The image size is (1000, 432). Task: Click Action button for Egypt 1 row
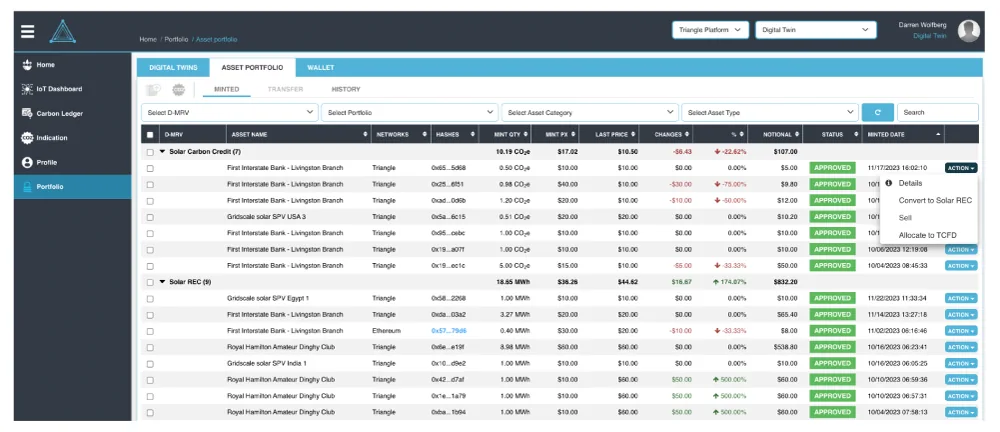point(961,298)
